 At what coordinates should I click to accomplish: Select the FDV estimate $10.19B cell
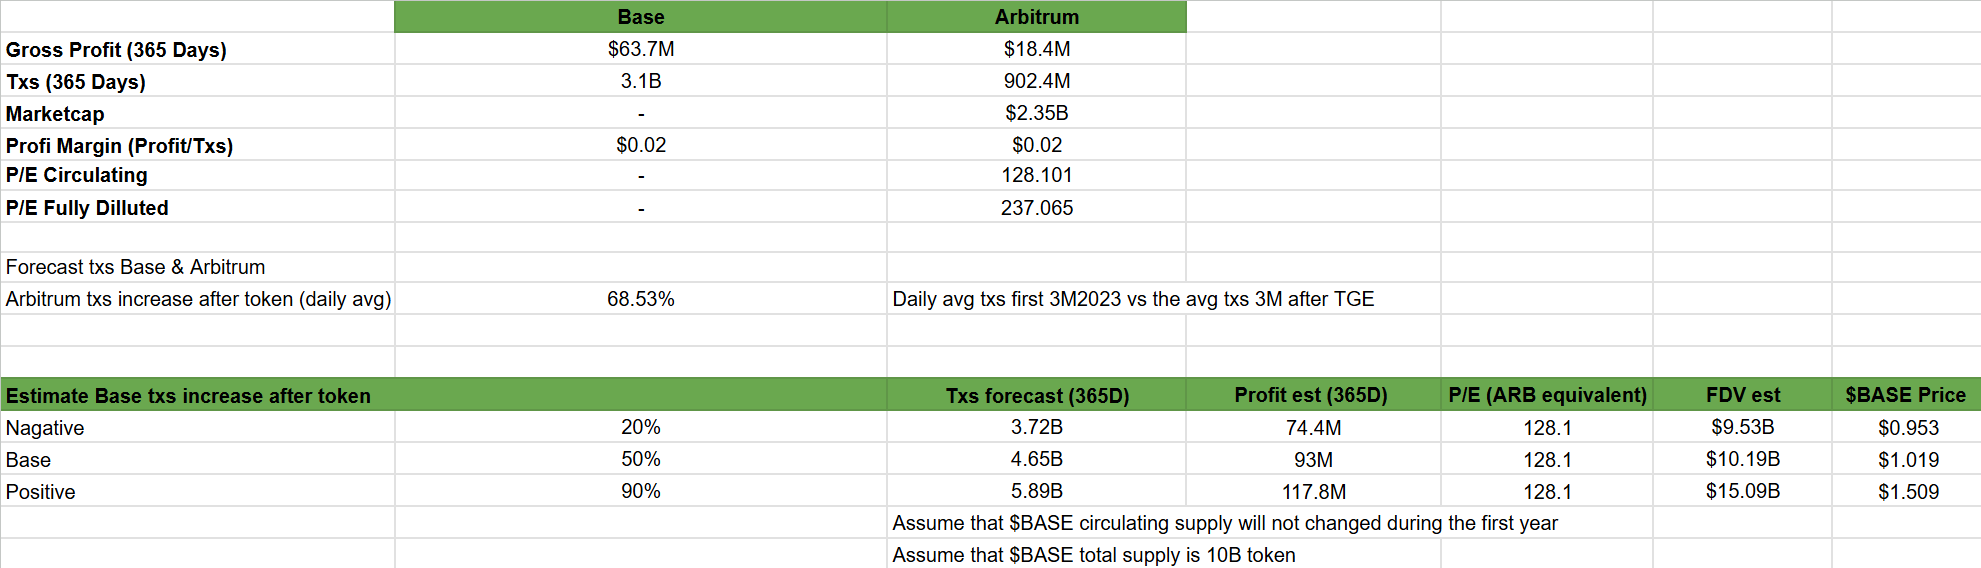1742,459
